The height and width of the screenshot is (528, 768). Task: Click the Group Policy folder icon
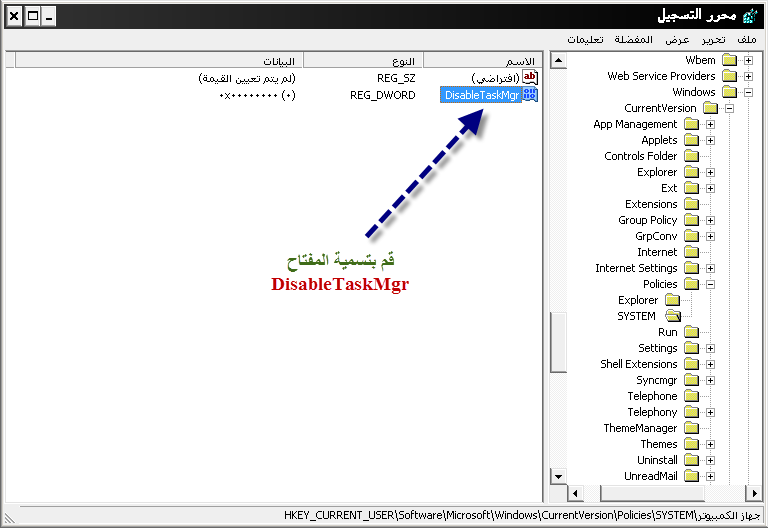click(x=691, y=220)
